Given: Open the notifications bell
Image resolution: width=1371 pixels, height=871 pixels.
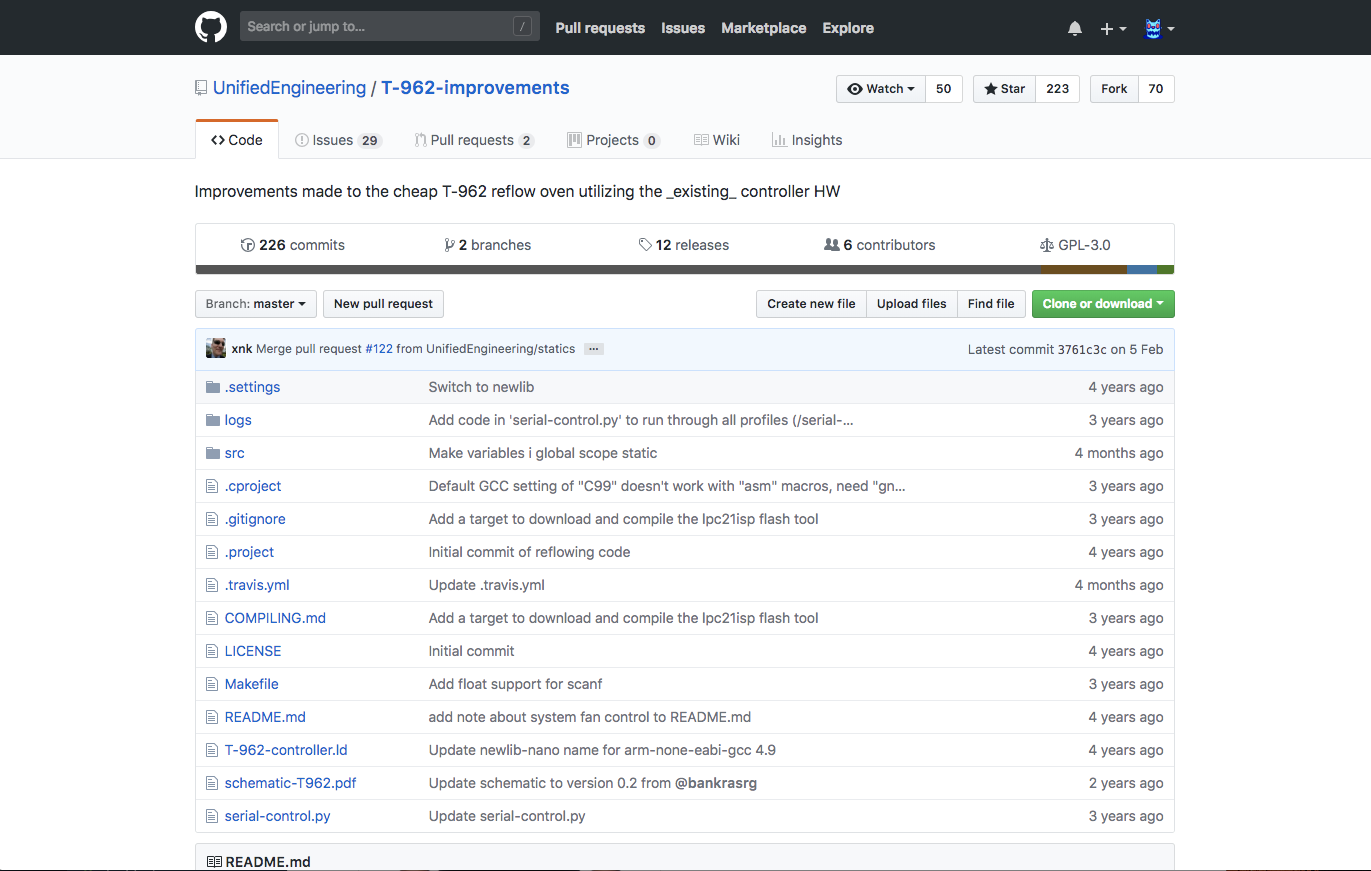Looking at the screenshot, I should pyautogui.click(x=1075, y=28).
